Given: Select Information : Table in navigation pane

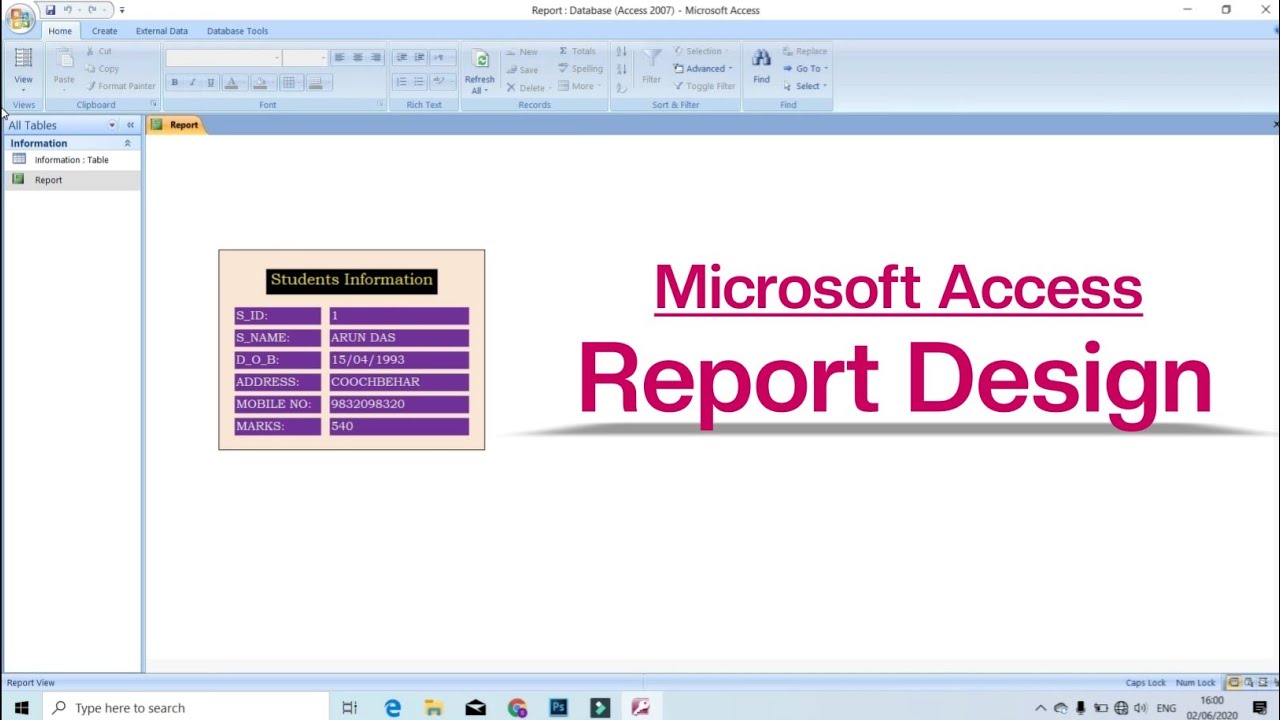Looking at the screenshot, I should pyautogui.click(x=72, y=160).
